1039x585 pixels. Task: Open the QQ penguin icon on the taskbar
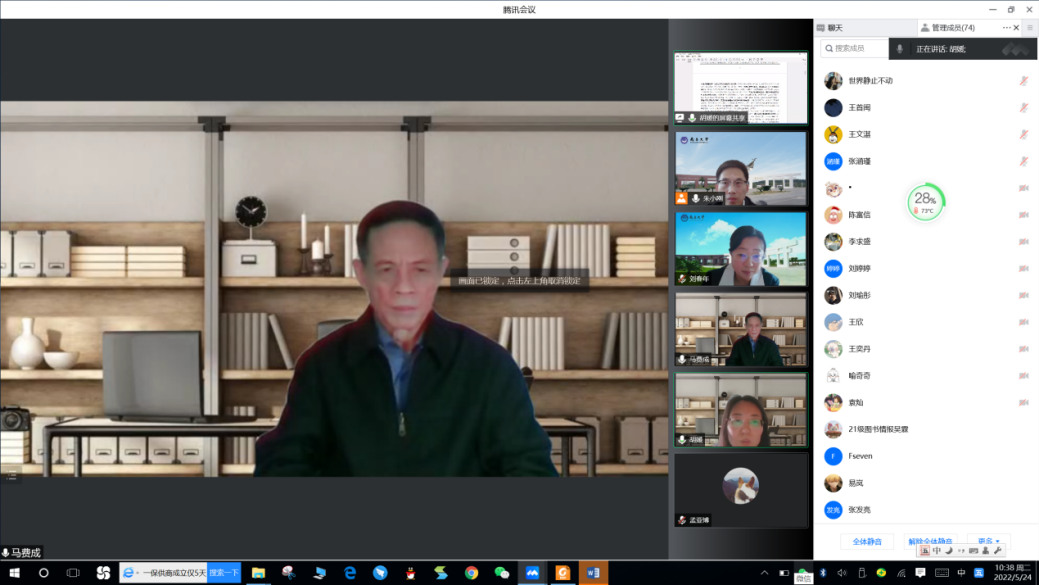point(411,573)
